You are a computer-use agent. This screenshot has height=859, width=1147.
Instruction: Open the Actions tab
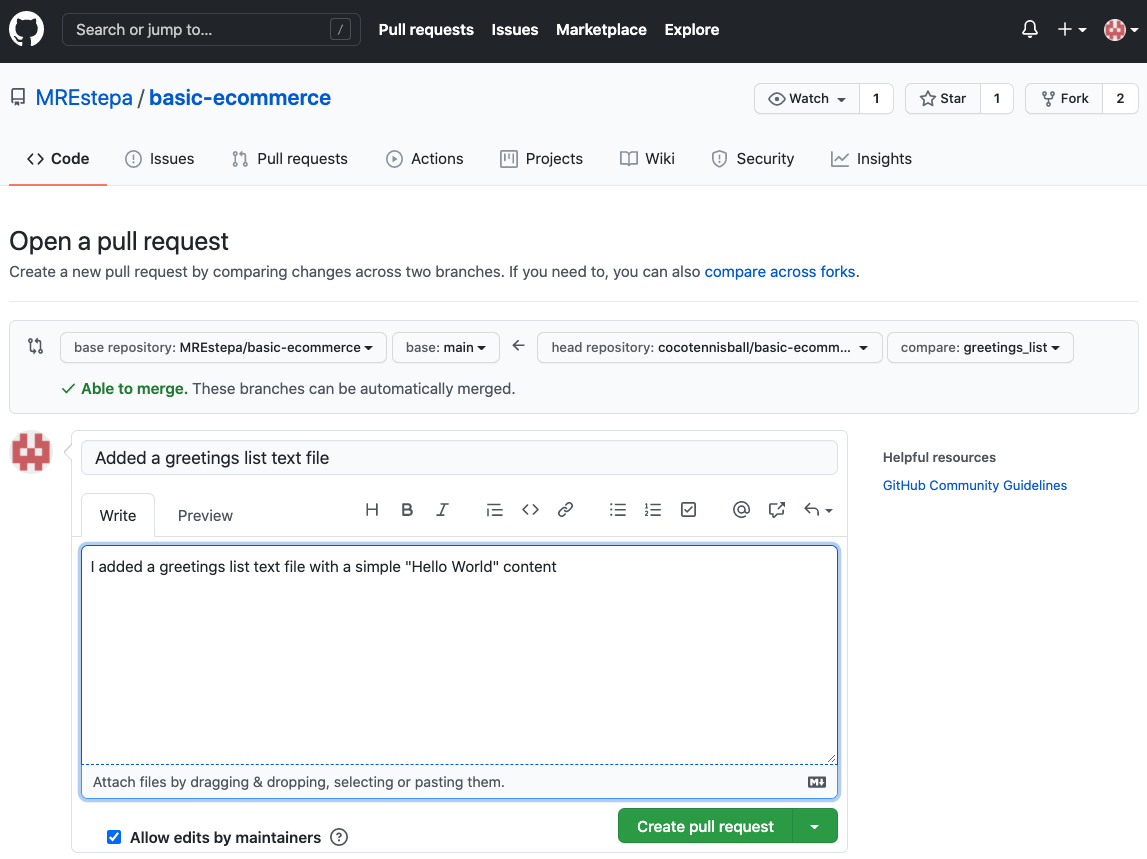(x=424, y=159)
